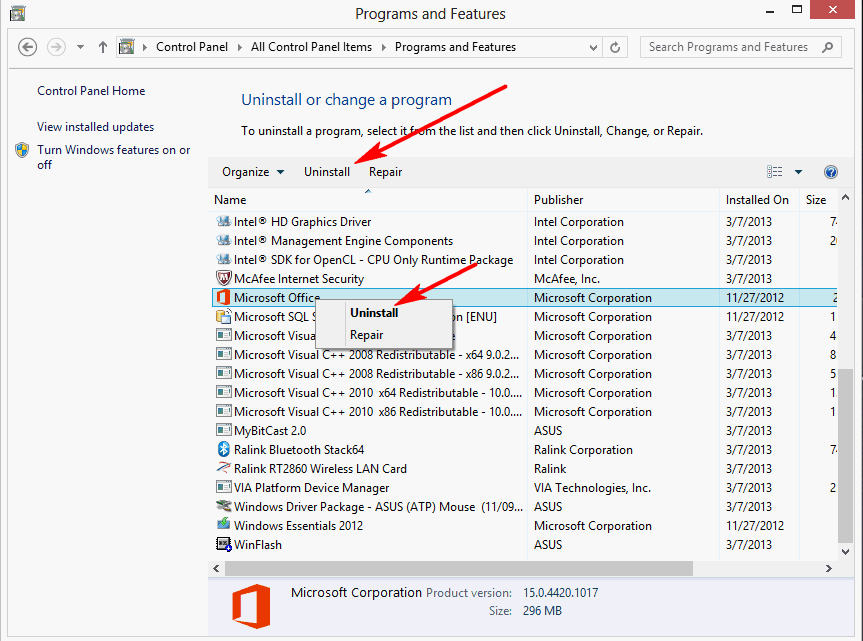
Task: Open recent locations dropdown arrow
Action: click(x=80, y=47)
